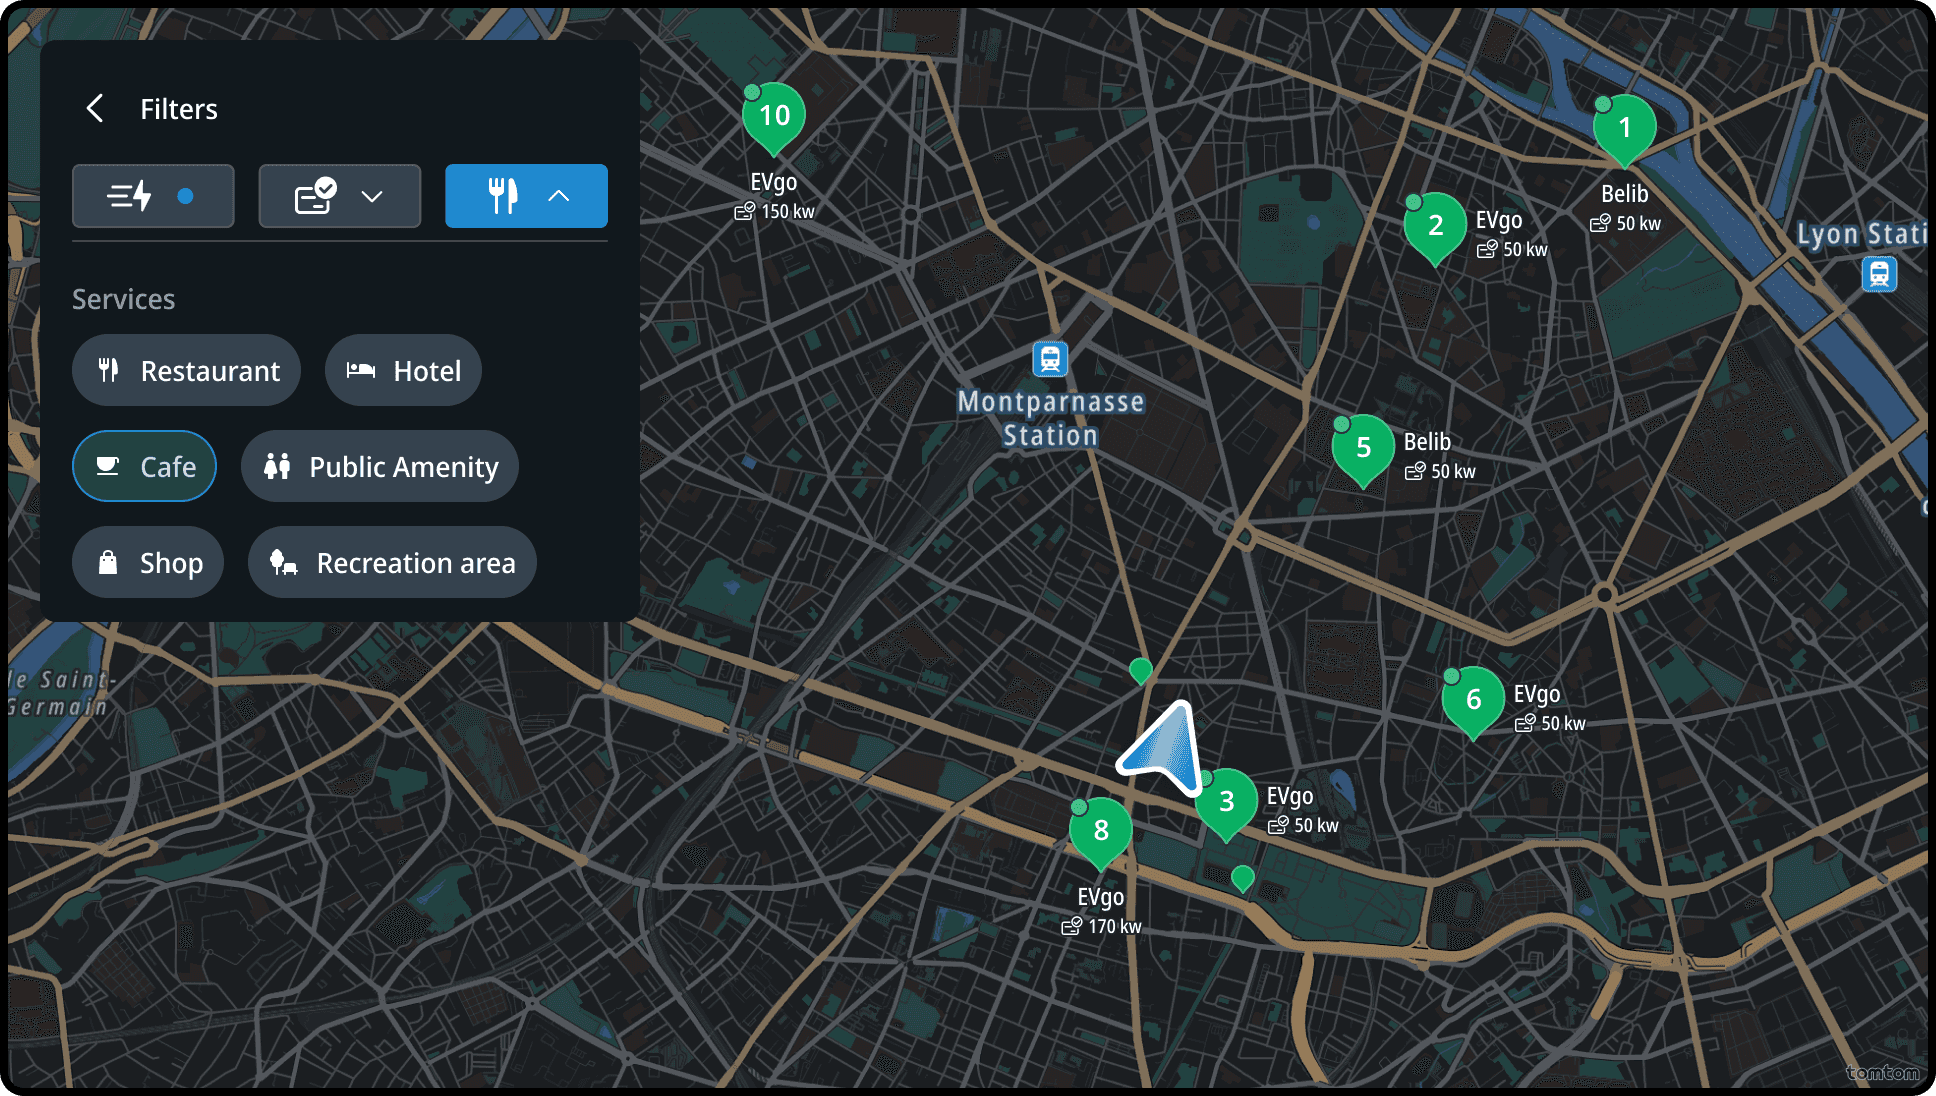Select charging station pin number 10
1936x1096 pixels.
pos(774,118)
